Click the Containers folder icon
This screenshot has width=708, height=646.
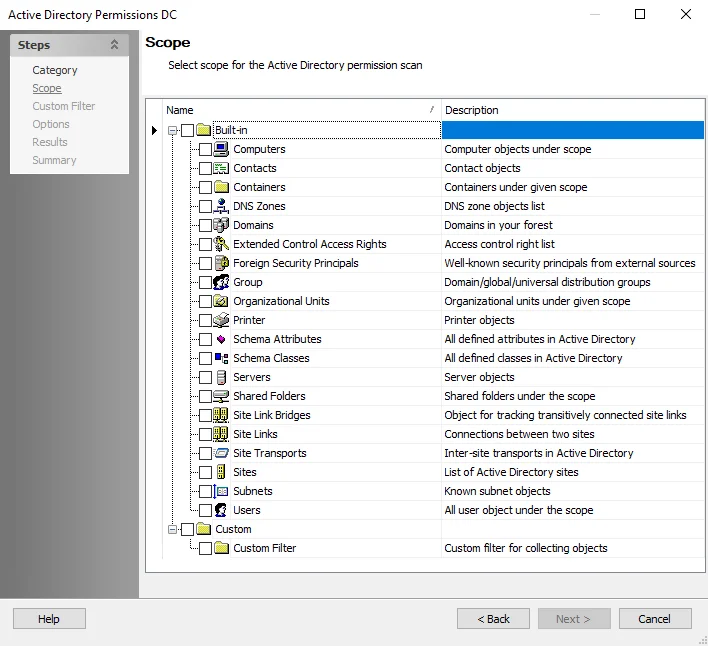tap(221, 187)
